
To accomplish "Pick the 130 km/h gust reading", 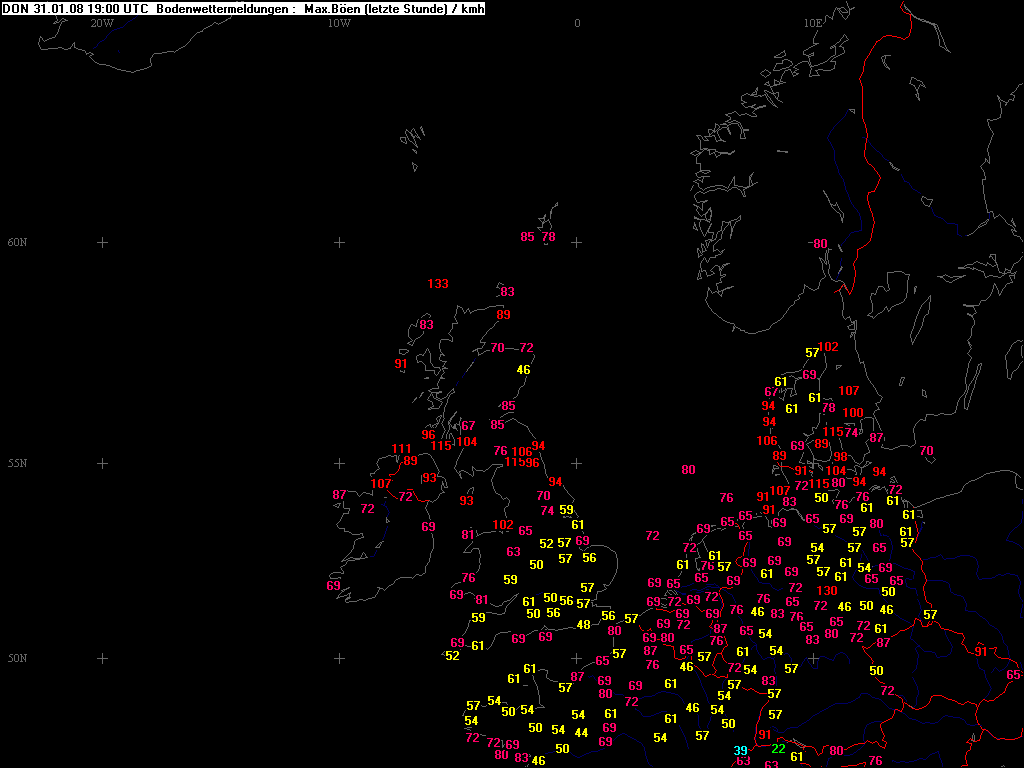I will 827,591.
